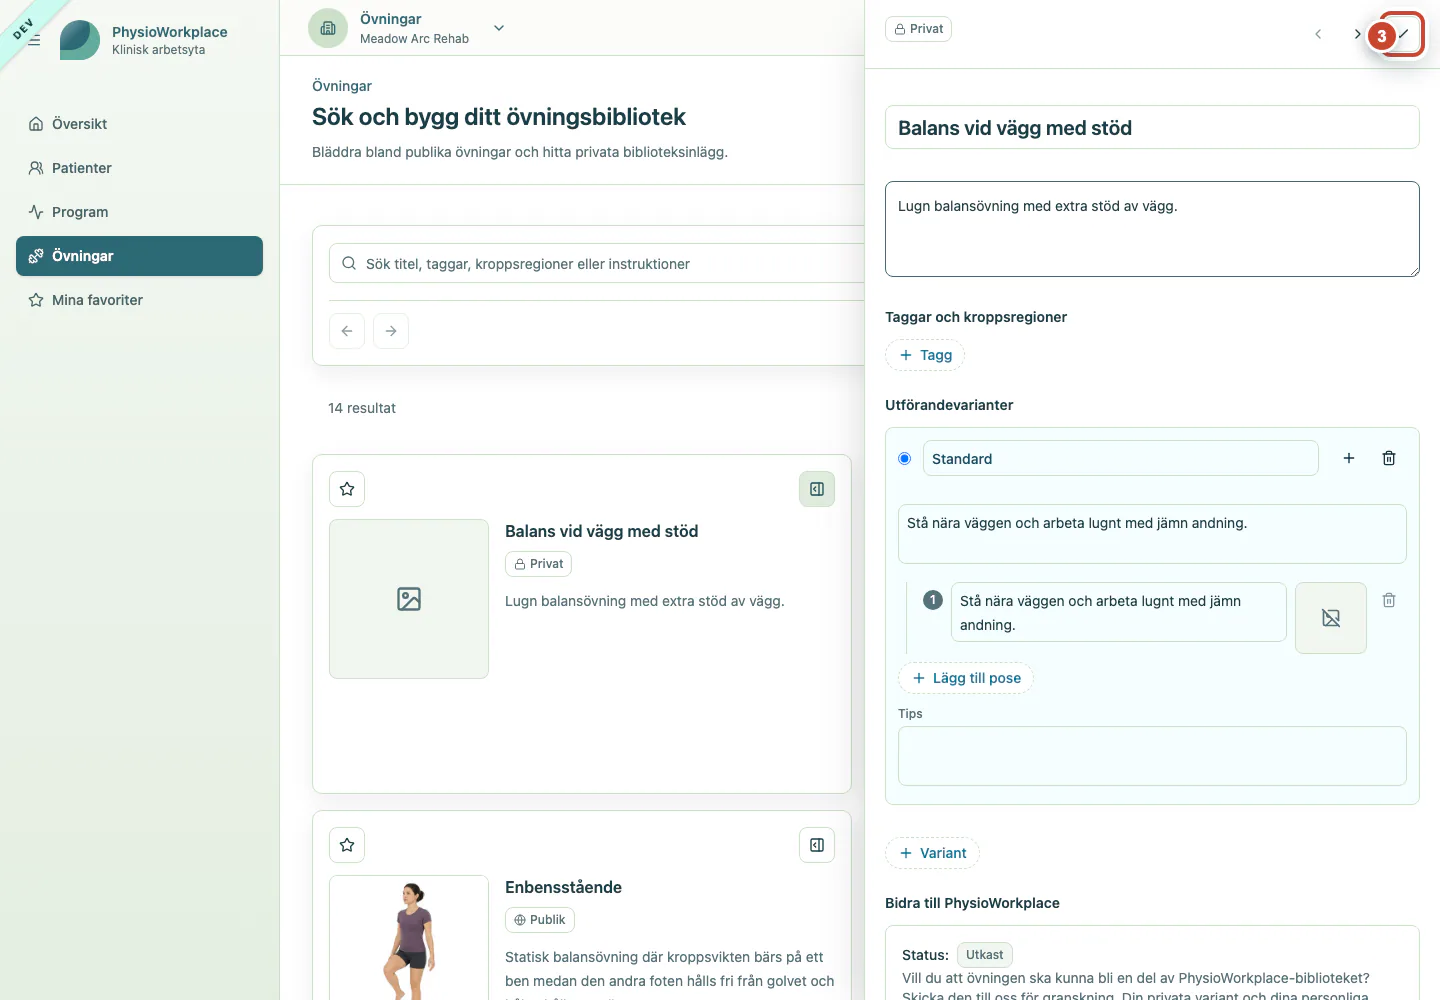This screenshot has width=1440, height=1000.
Task: Click the Privat badge in the detail panel header
Action: 918,29
